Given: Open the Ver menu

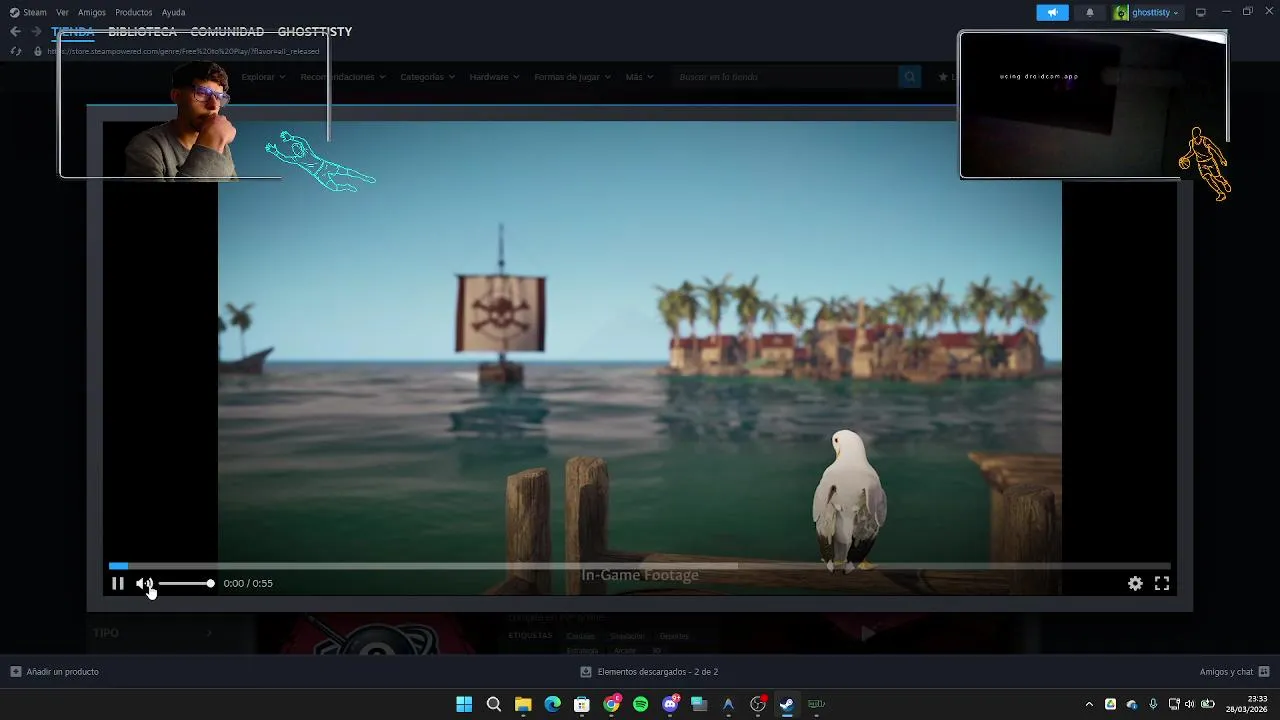Looking at the screenshot, I should pyautogui.click(x=62, y=12).
